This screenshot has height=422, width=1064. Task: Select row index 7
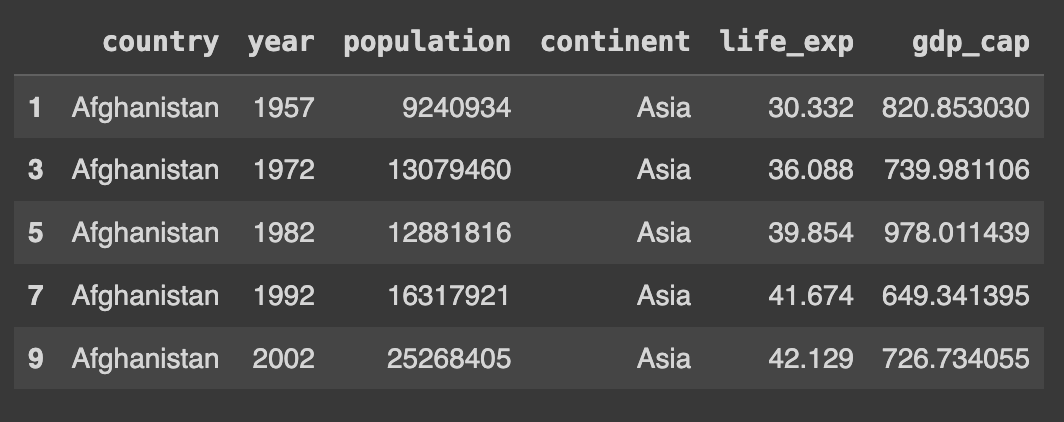click(35, 296)
